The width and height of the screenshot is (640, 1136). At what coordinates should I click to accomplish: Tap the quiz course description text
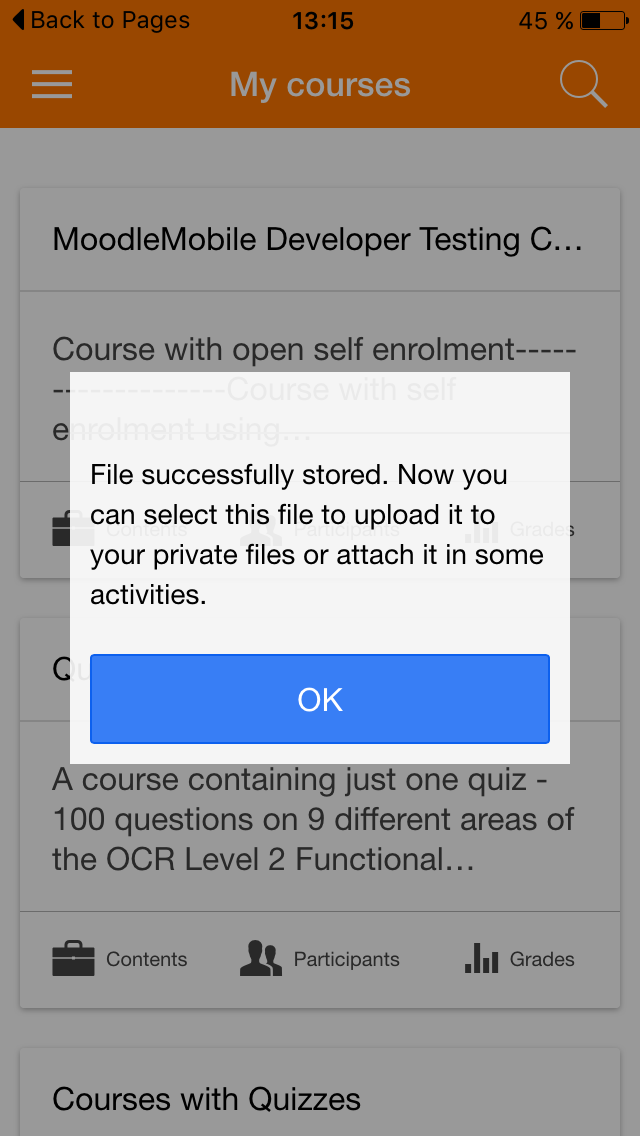(x=313, y=819)
